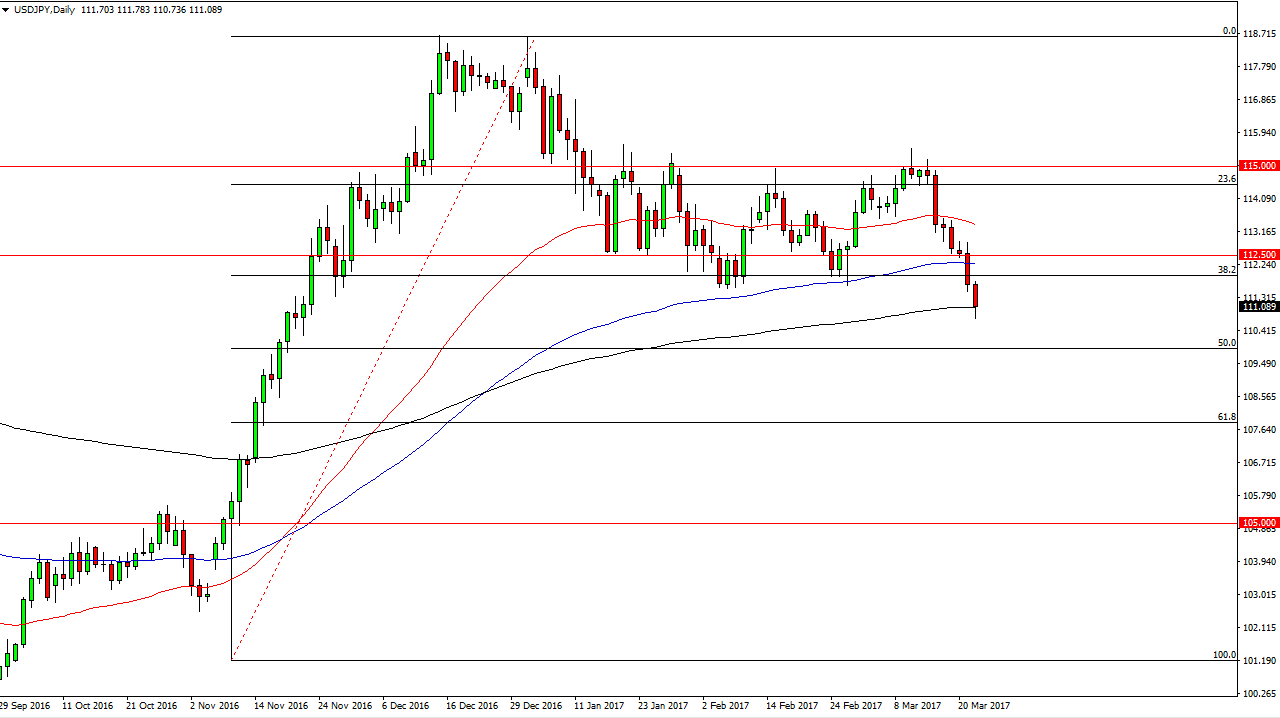This screenshot has width=1280, height=718.
Task: Click the Fibonacci 0.0 level label
Action: tap(1230, 31)
